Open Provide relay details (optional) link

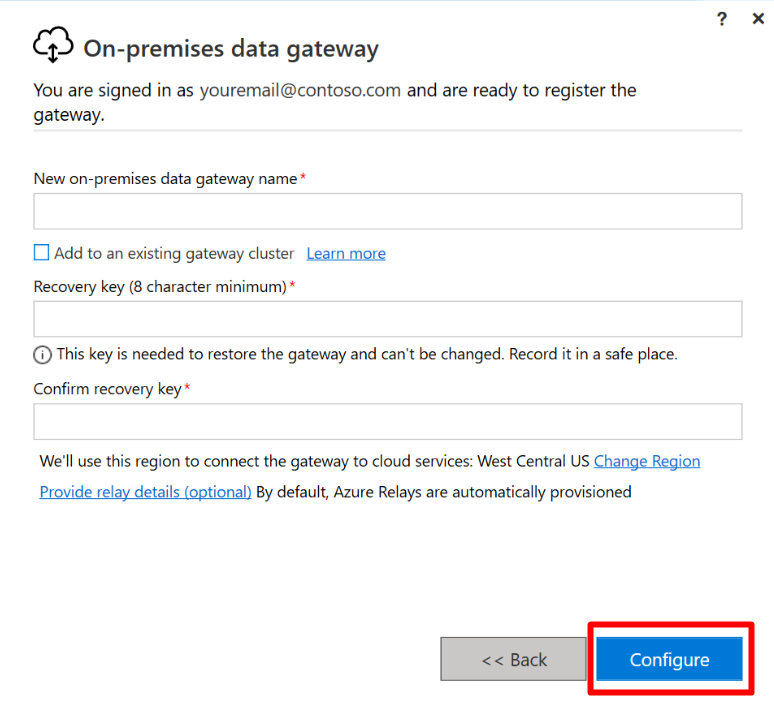pyautogui.click(x=146, y=492)
